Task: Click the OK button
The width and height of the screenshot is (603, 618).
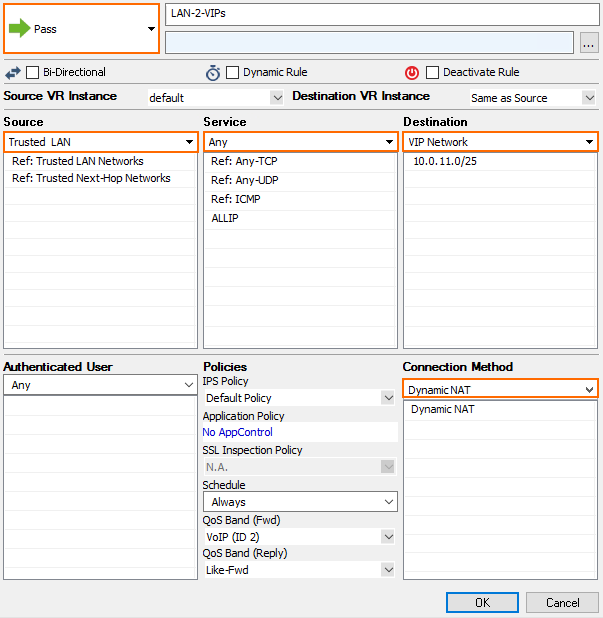Action: point(482,603)
